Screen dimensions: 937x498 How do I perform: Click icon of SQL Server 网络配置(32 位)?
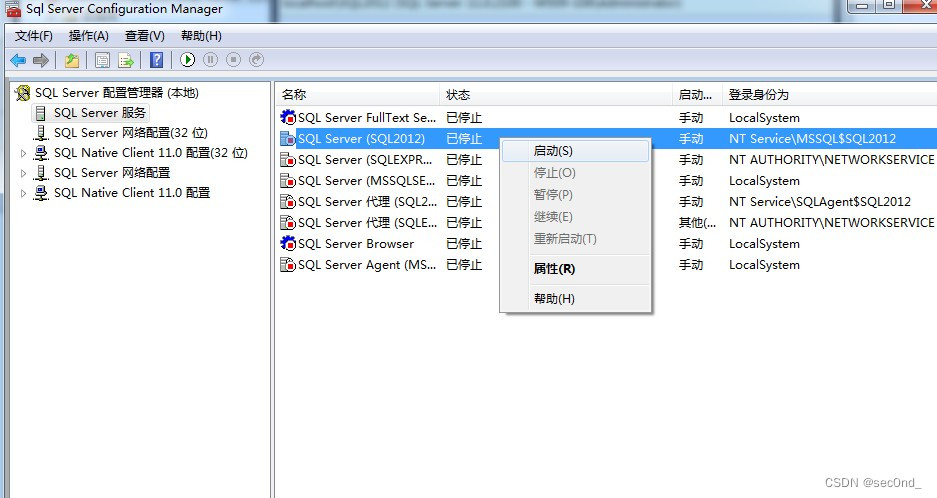pyautogui.click(x=41, y=133)
